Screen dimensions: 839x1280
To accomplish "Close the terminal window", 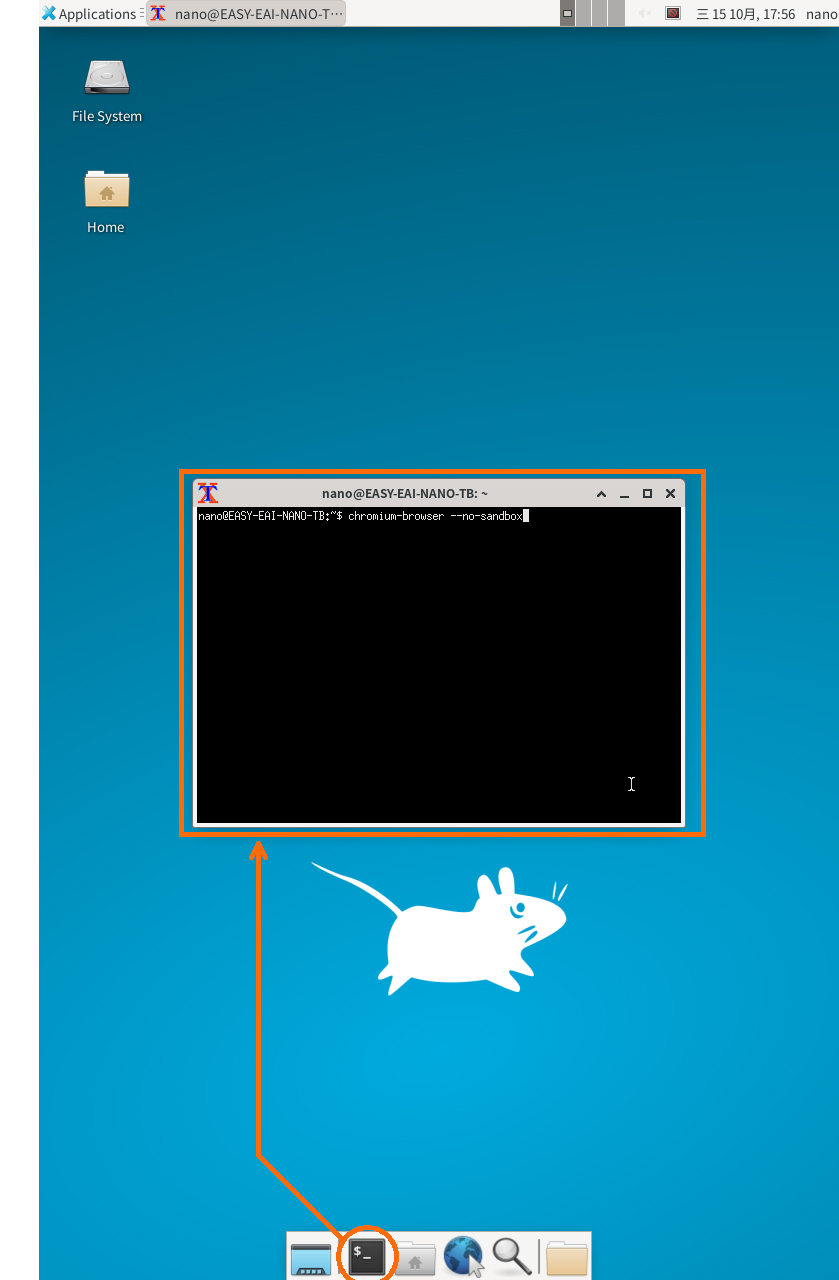I will (x=670, y=493).
